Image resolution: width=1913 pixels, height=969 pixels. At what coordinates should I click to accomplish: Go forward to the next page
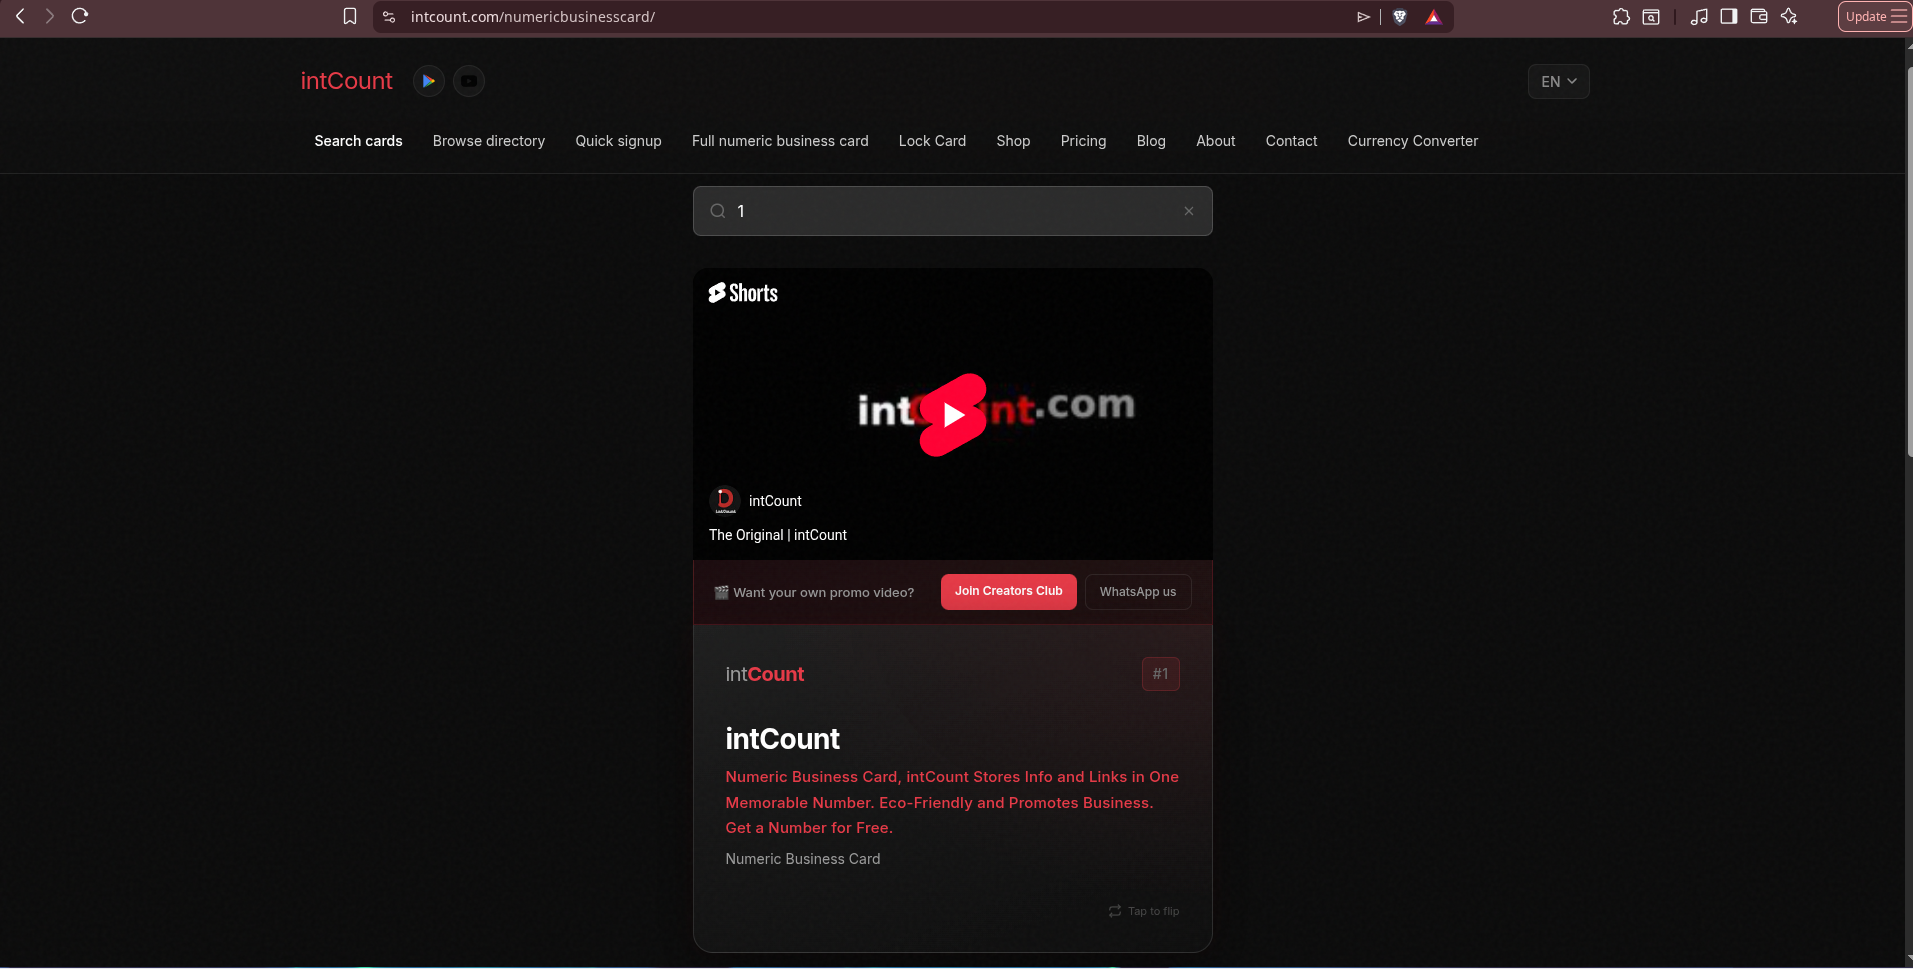(x=49, y=16)
